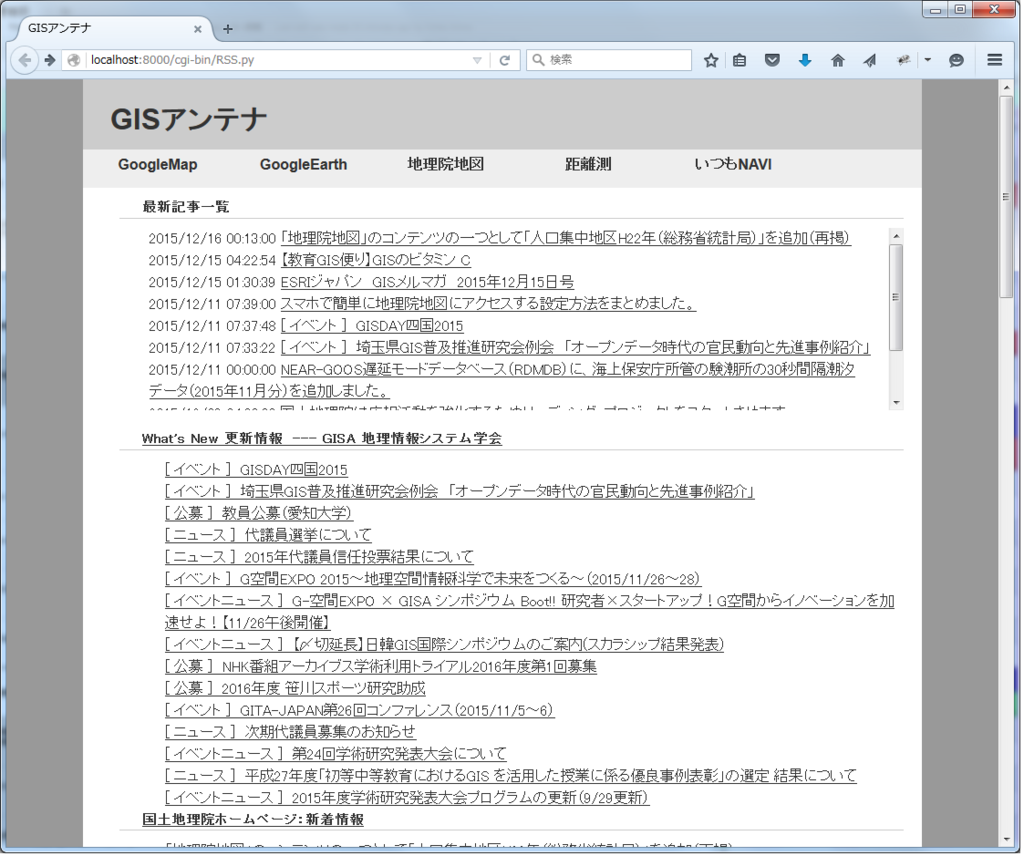The width and height of the screenshot is (1024, 856).
Task: Go to the browser home page
Action: (838, 60)
